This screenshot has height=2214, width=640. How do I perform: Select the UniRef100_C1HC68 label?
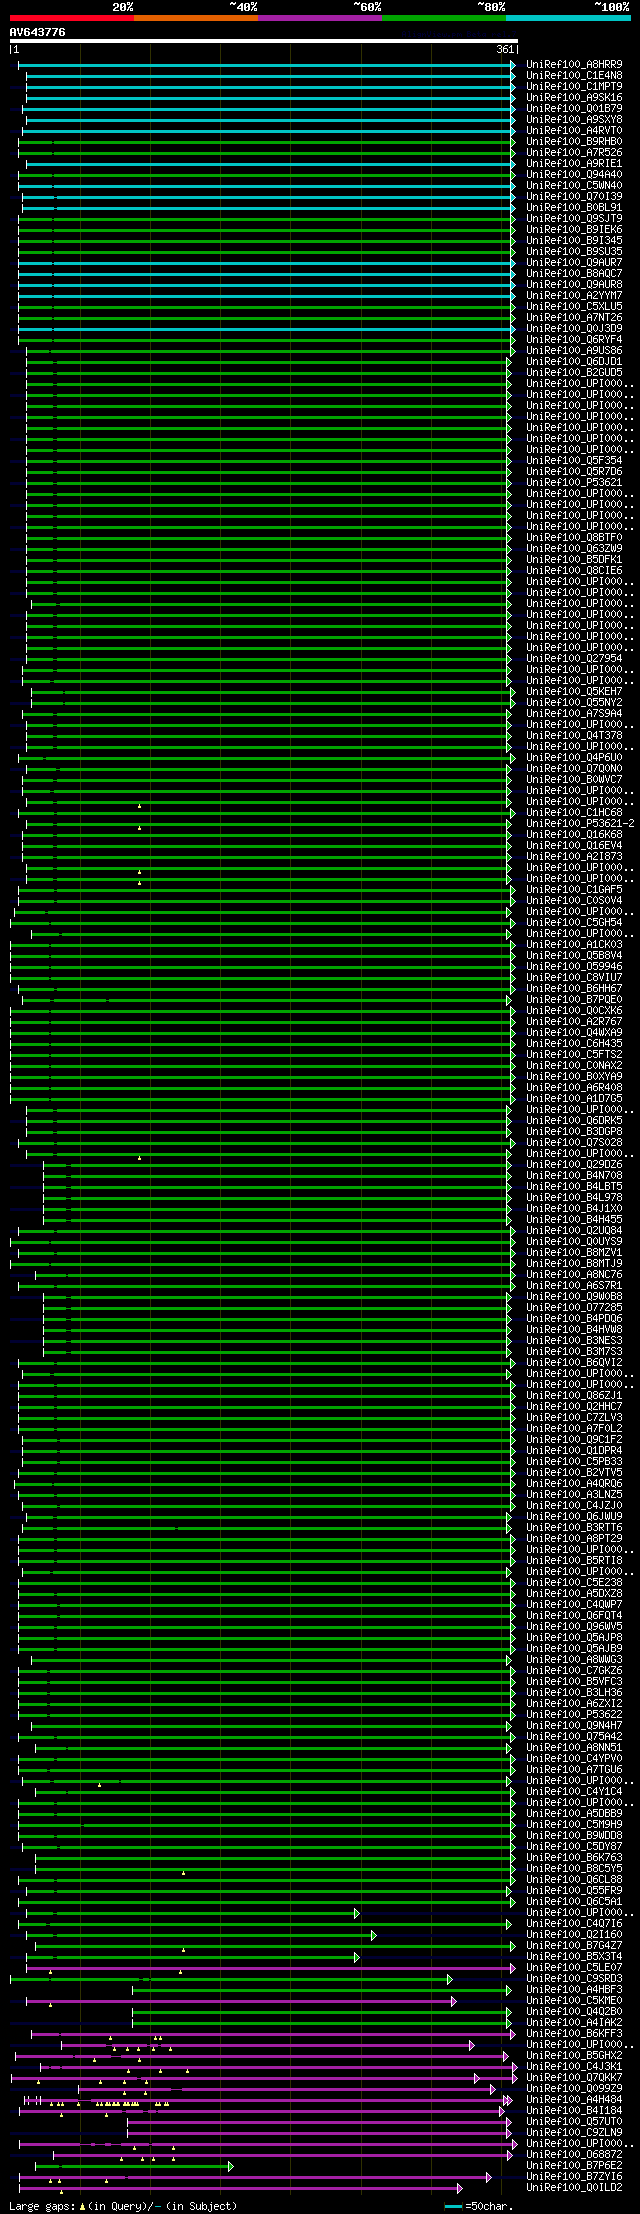point(574,813)
